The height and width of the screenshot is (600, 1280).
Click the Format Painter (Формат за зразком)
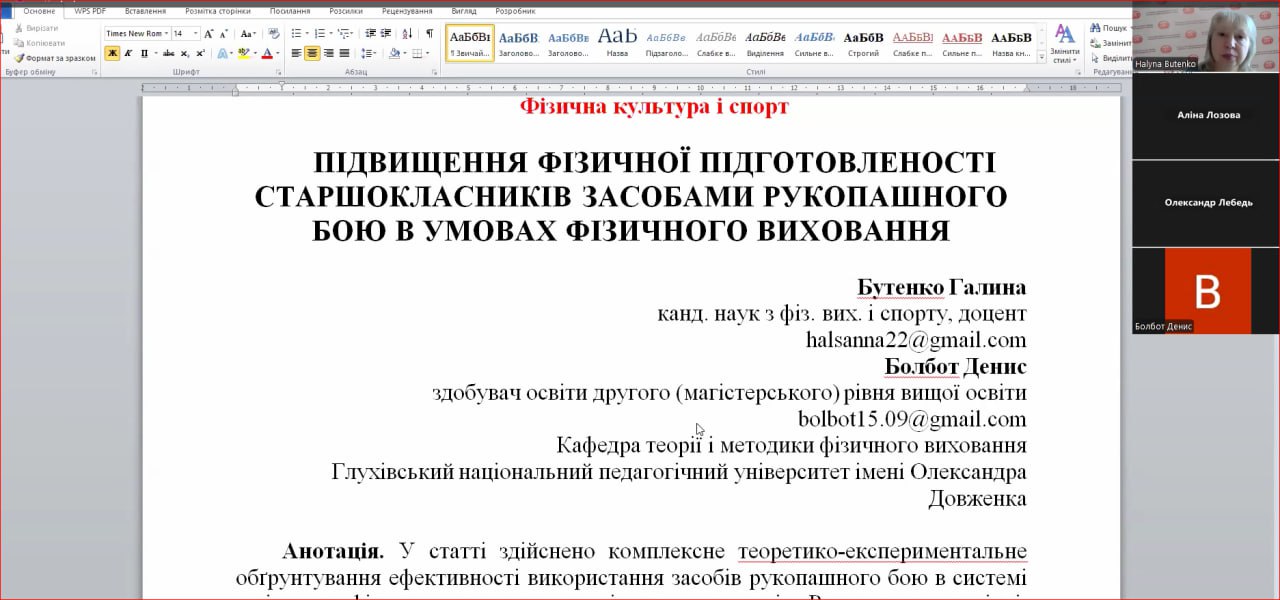click(x=55, y=58)
